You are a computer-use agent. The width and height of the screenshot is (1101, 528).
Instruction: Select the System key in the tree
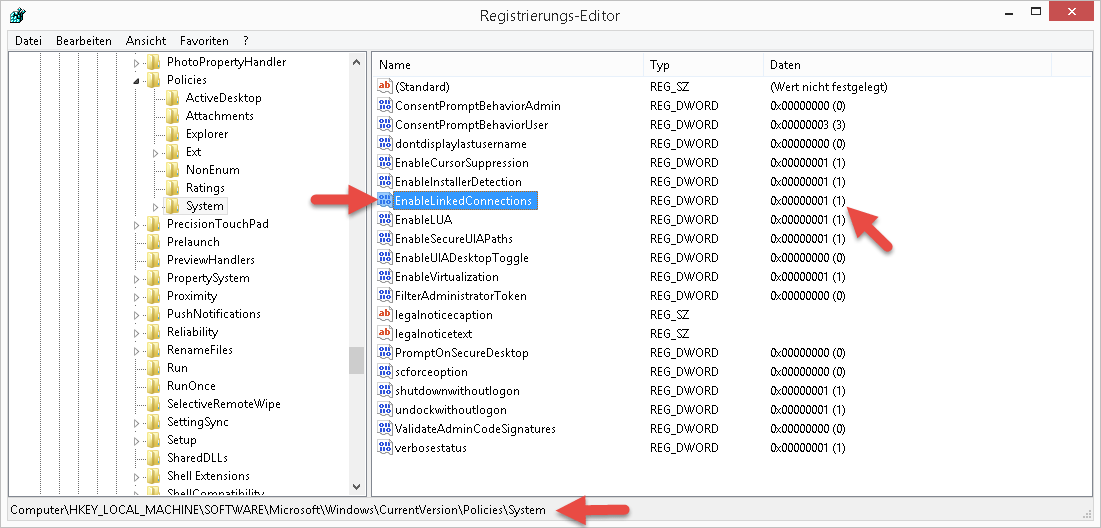(204, 206)
